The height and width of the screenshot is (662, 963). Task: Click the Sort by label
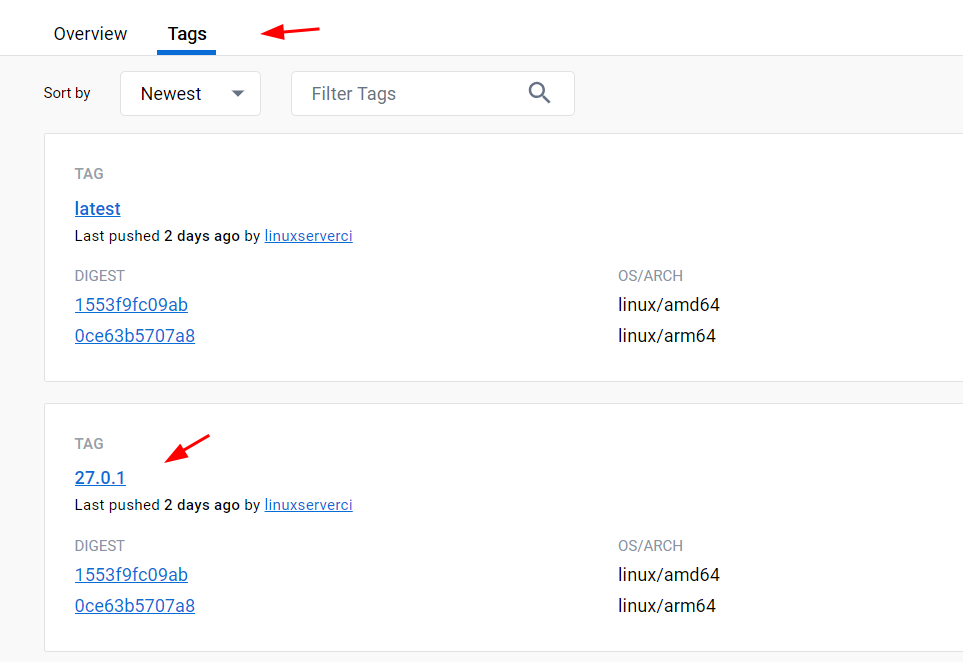coord(67,93)
